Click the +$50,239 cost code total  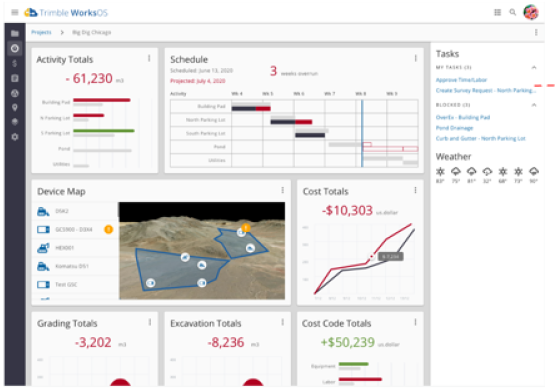pyautogui.click(x=348, y=342)
